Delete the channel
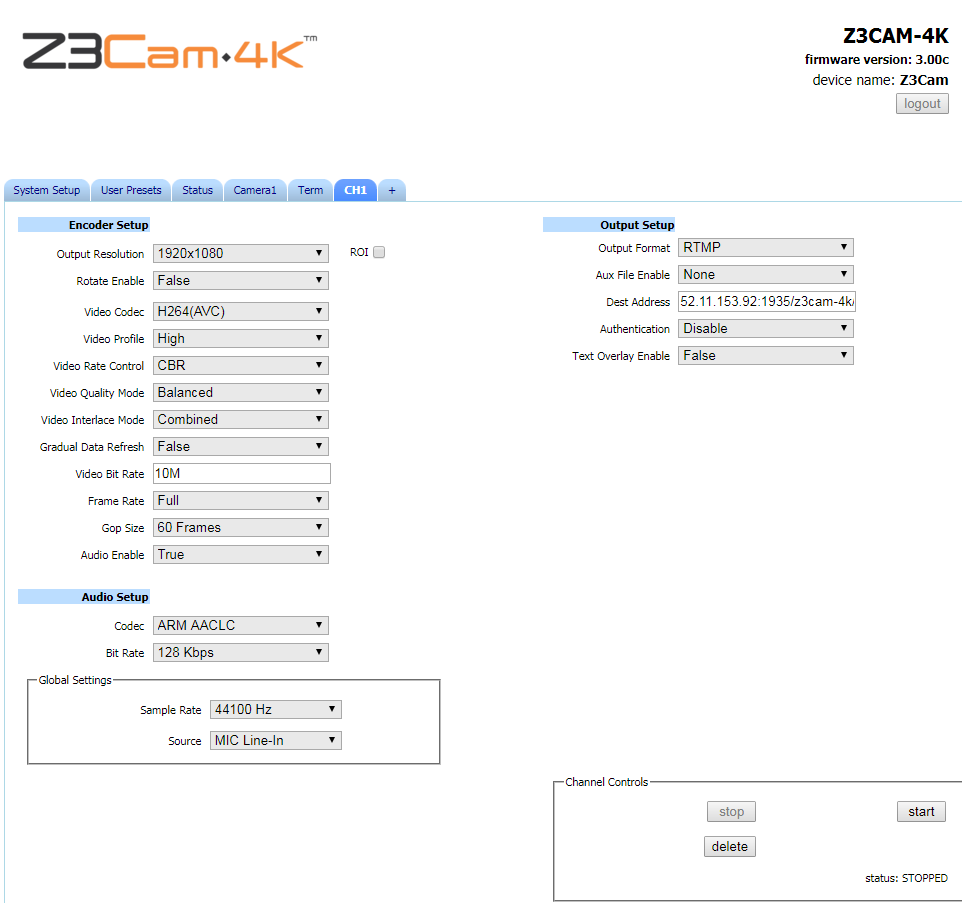Viewport: 962px width, 903px height. [729, 847]
